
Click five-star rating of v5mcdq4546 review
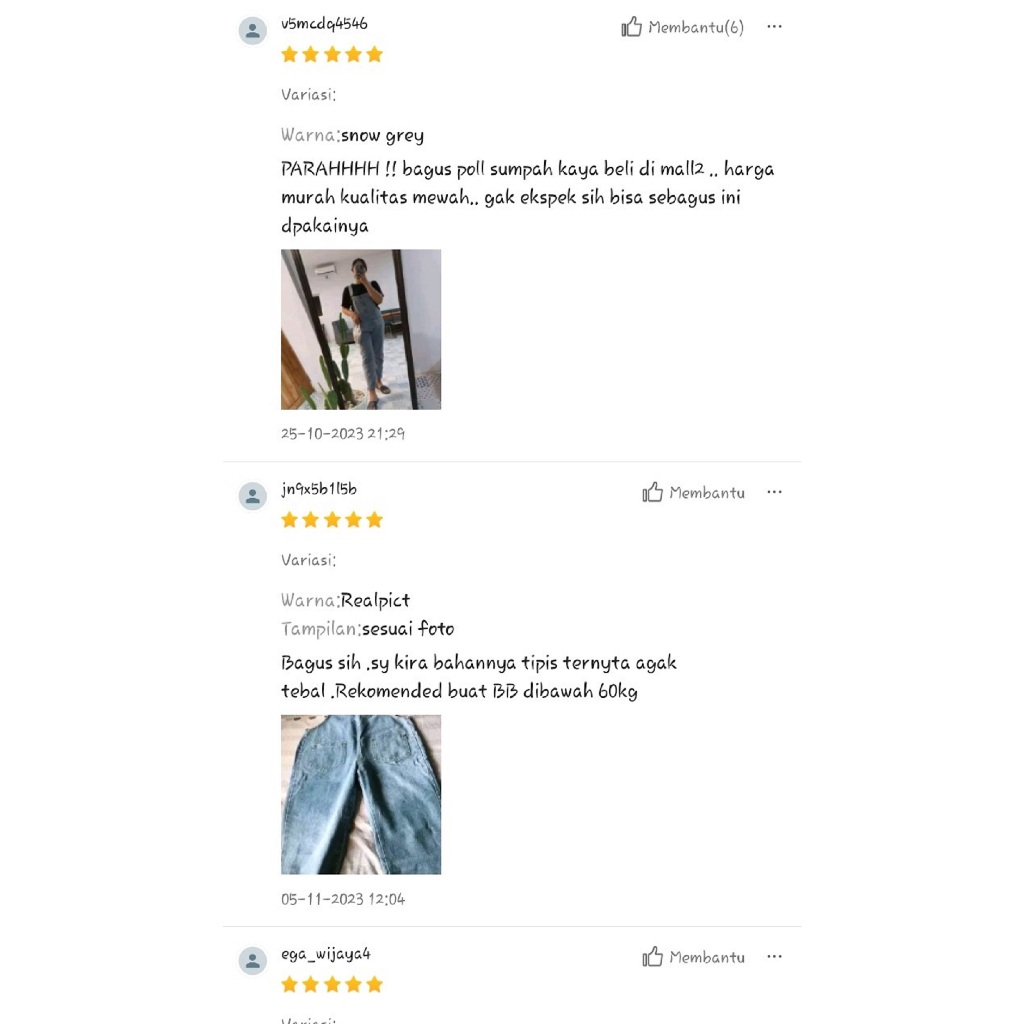[332, 54]
